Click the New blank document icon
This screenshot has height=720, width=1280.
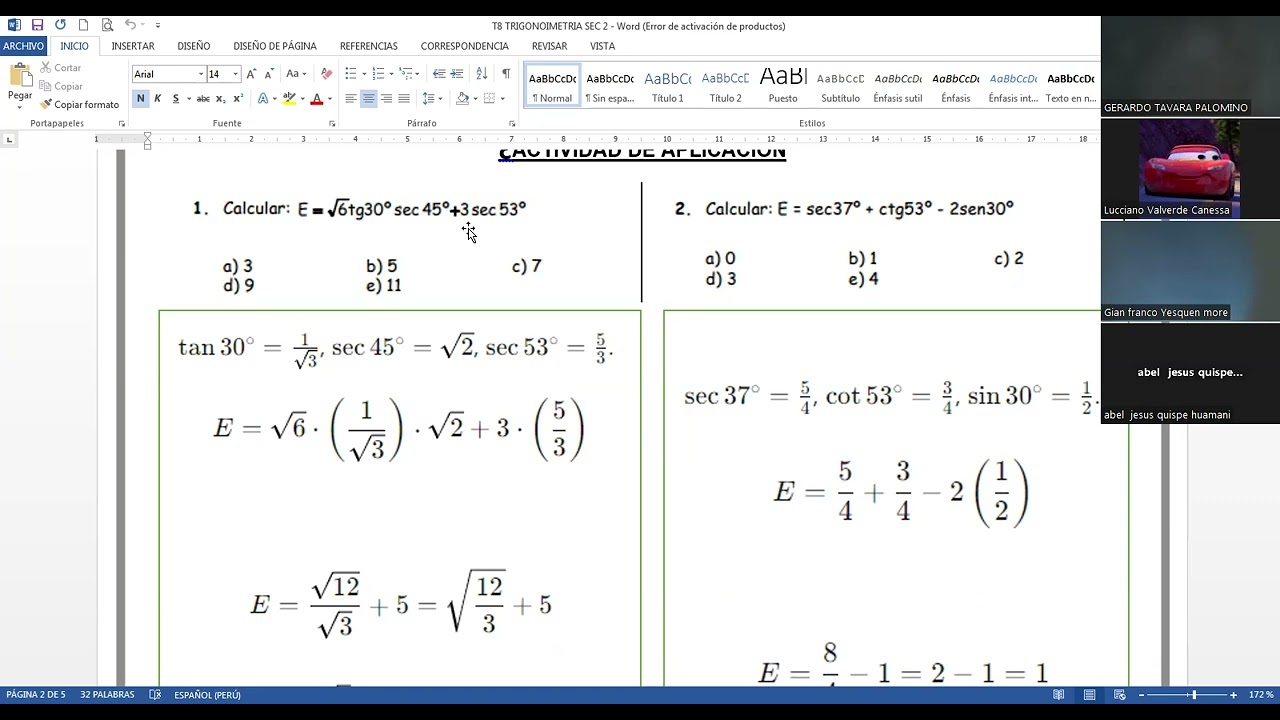point(84,25)
